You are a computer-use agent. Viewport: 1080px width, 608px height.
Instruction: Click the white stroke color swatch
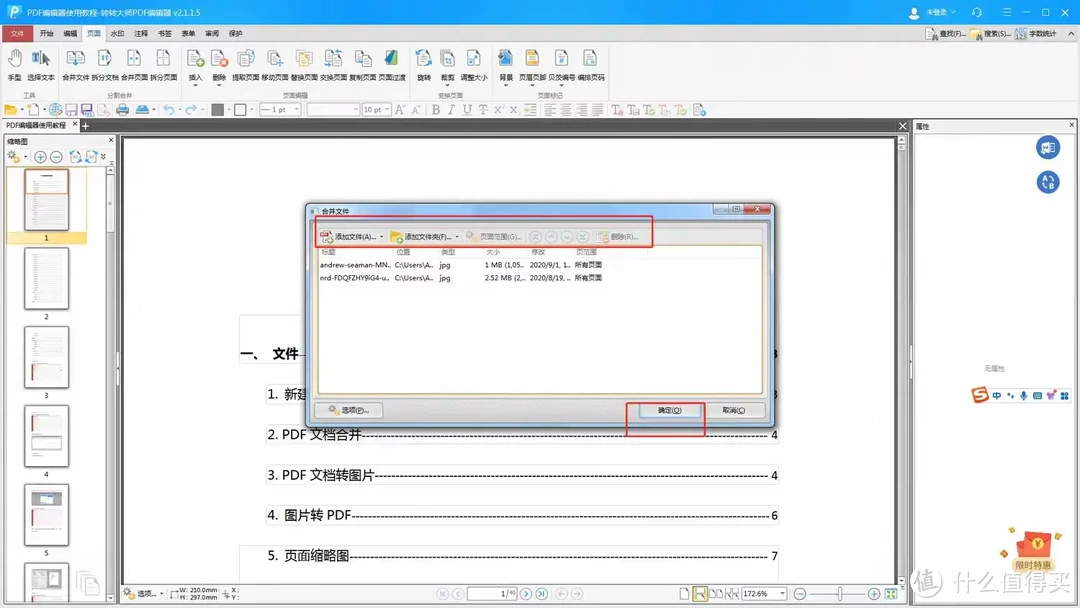[240, 109]
